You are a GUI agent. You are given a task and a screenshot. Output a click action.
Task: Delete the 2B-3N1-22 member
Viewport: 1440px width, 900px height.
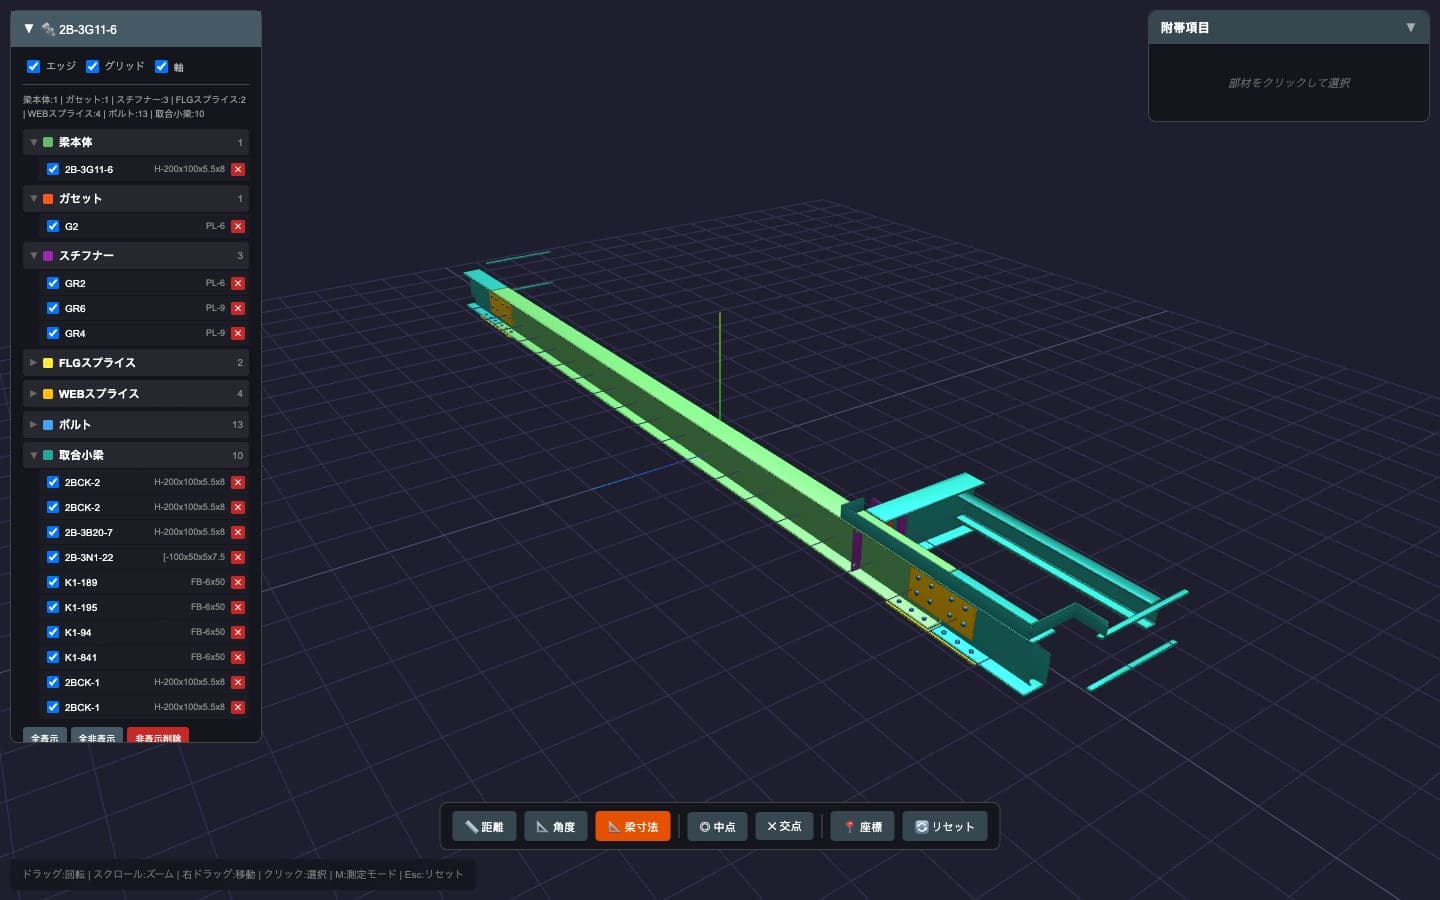click(x=238, y=557)
